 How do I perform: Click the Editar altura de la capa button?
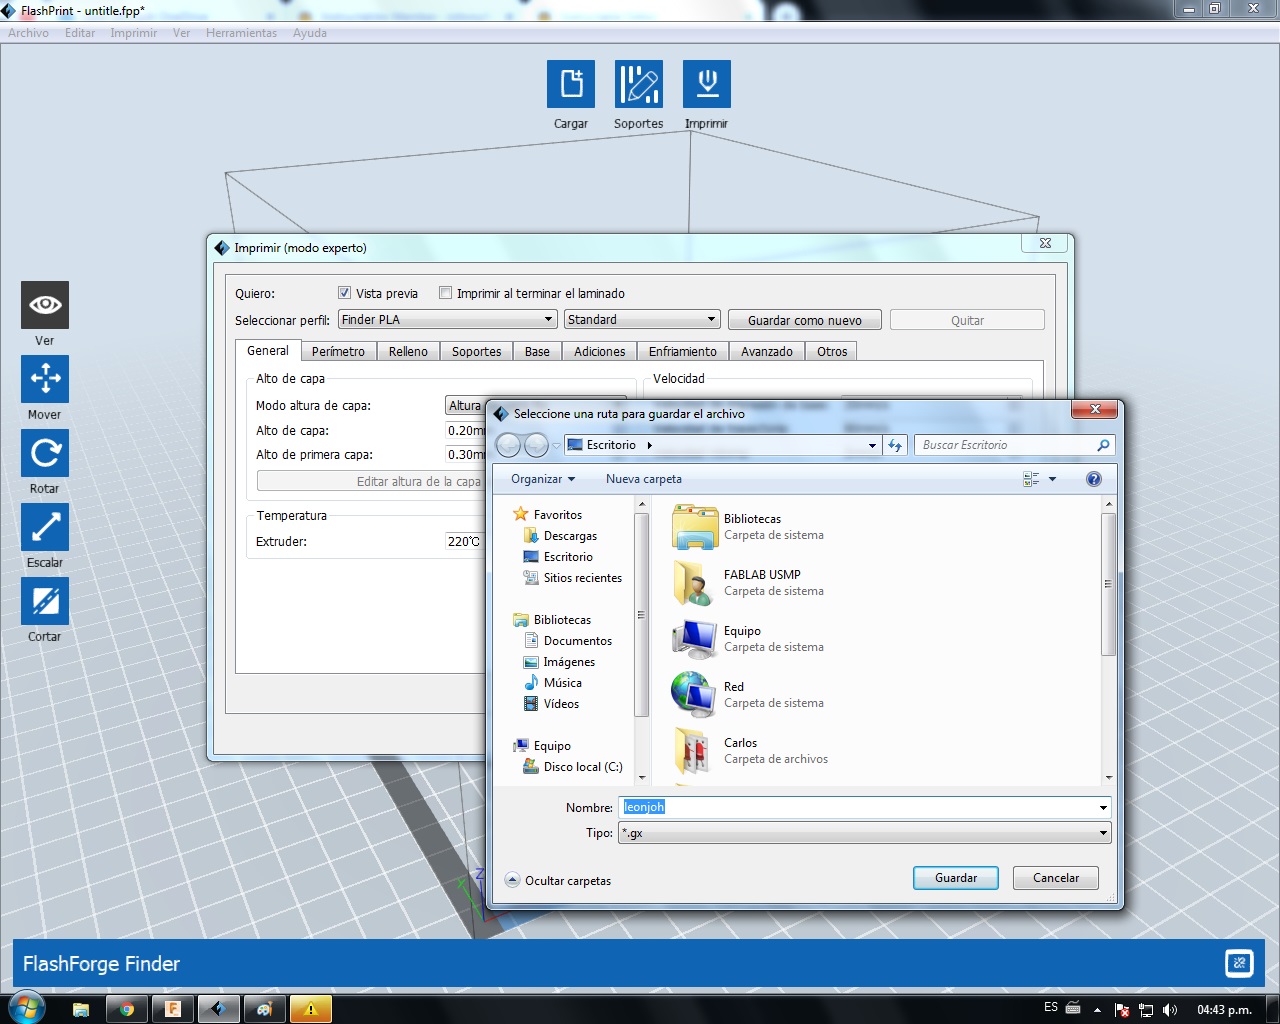370,481
